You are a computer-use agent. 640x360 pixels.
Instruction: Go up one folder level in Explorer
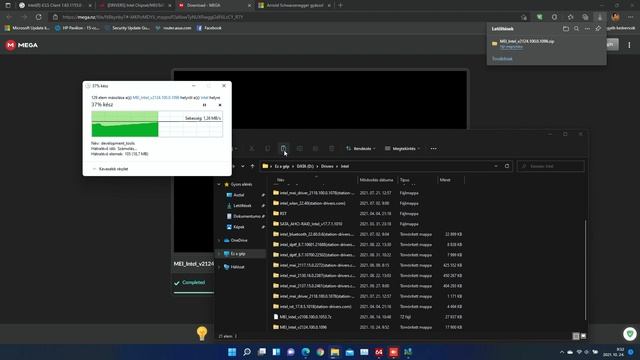(252, 166)
